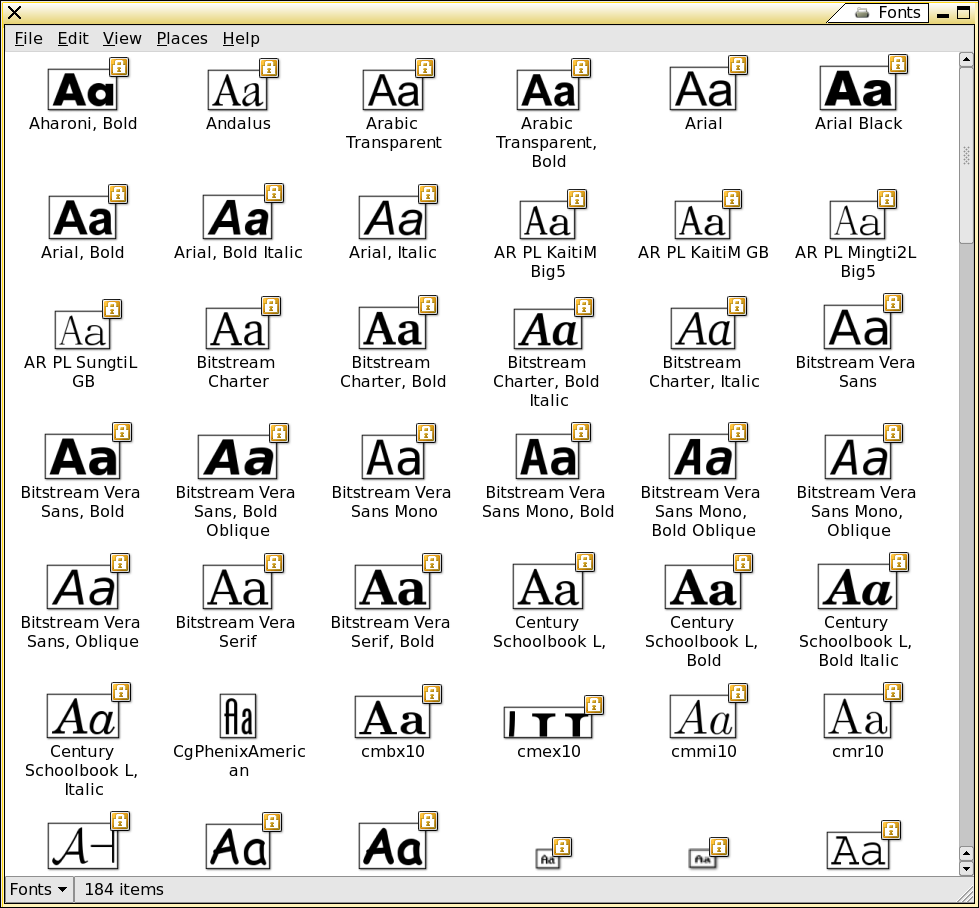The height and width of the screenshot is (908, 979).
Task: Maximize the Fonts window
Action: tap(964, 12)
